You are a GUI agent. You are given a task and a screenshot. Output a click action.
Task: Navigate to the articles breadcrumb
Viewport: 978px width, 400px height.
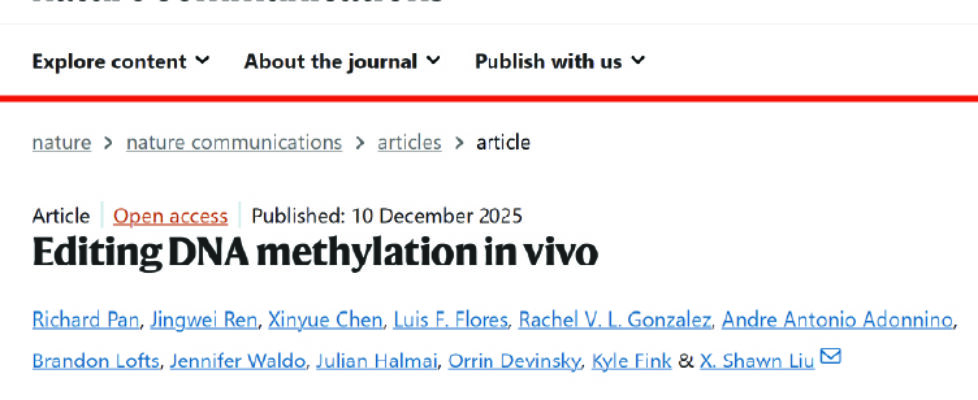click(x=409, y=142)
